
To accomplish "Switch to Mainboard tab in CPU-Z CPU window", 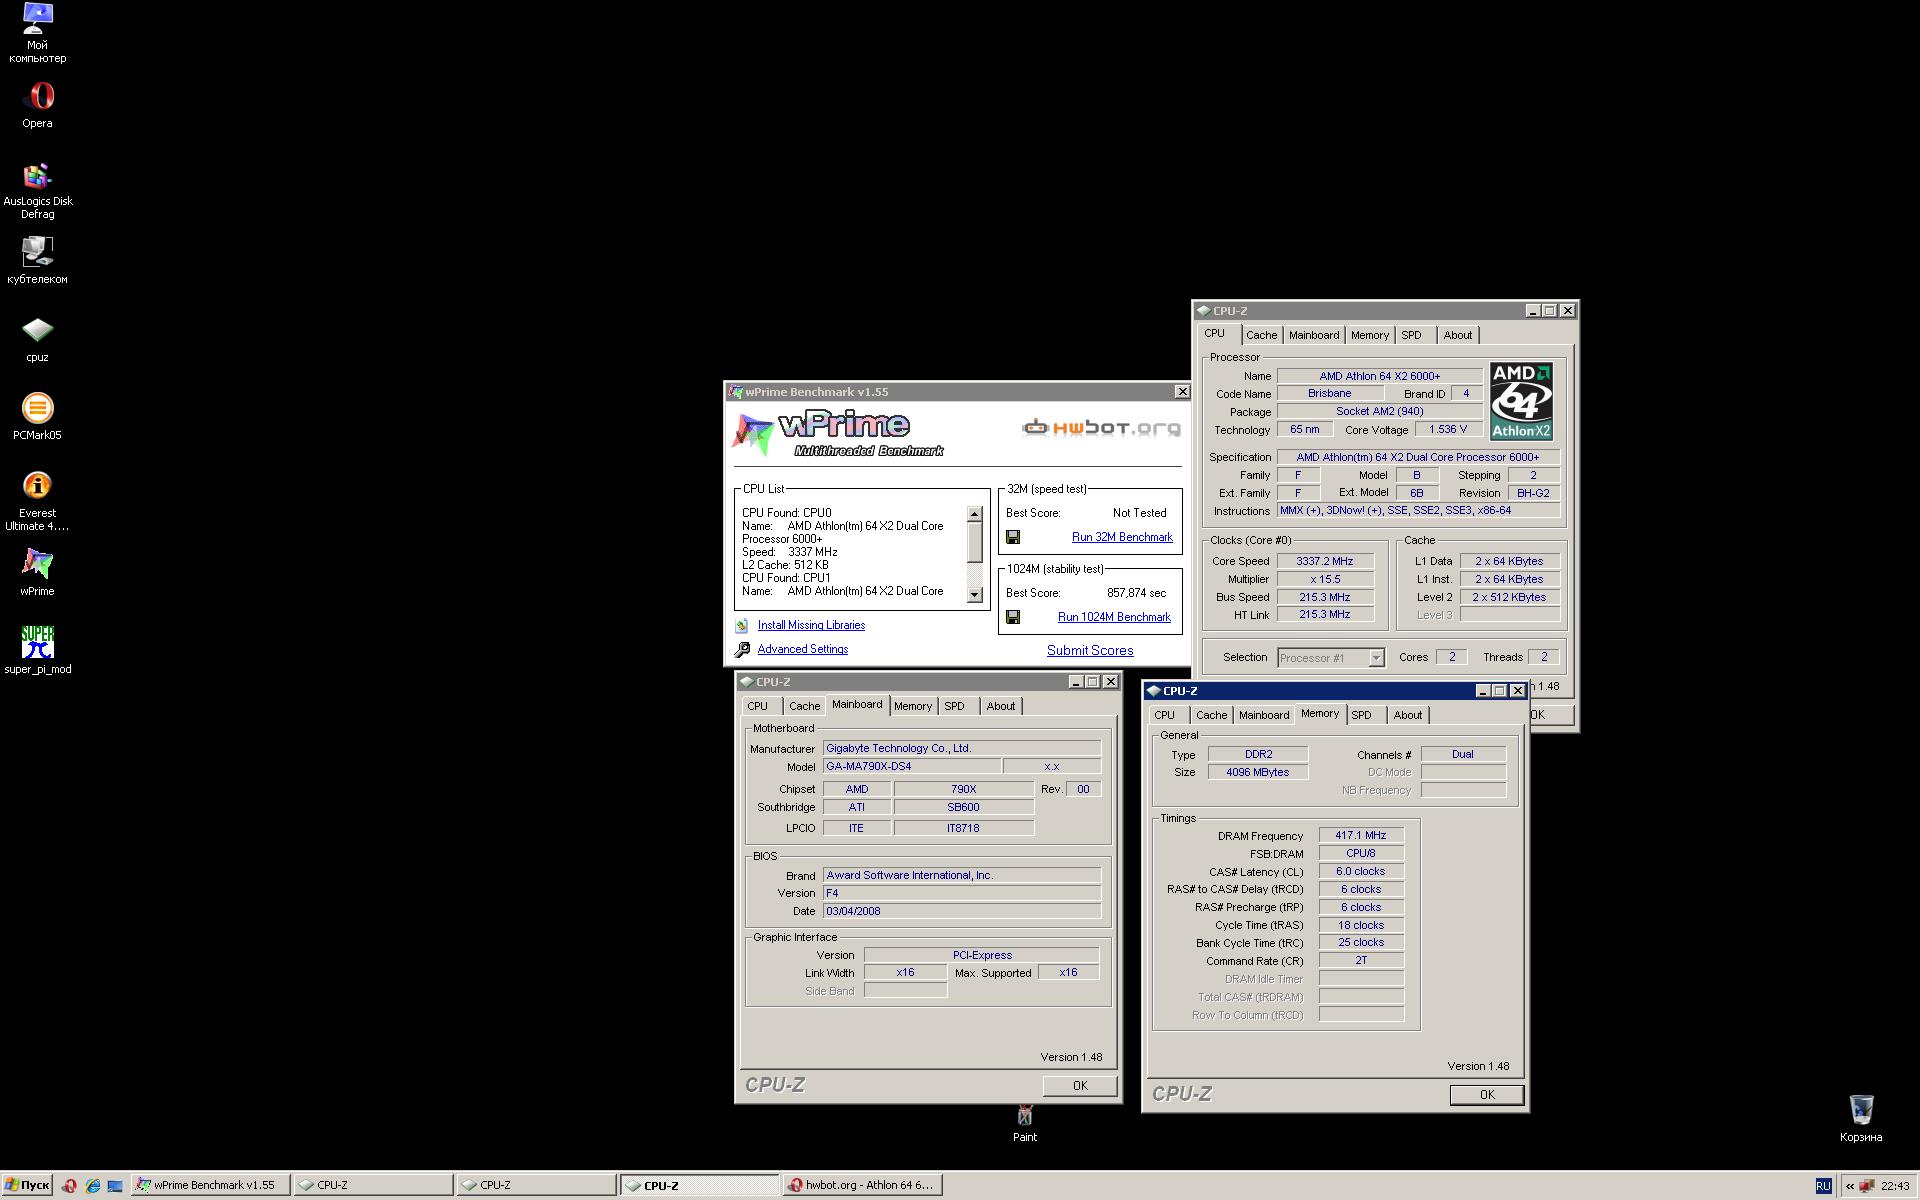I will pyautogui.click(x=1314, y=335).
